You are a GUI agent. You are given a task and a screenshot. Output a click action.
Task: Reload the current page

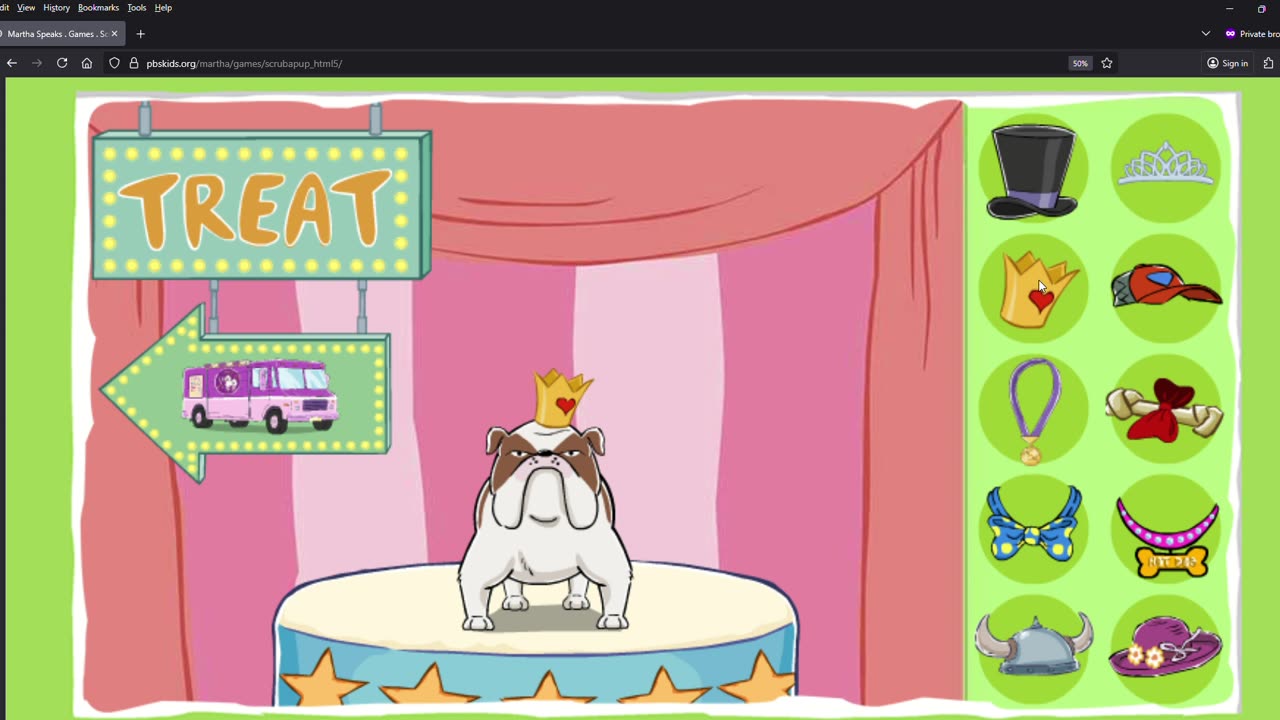[62, 63]
